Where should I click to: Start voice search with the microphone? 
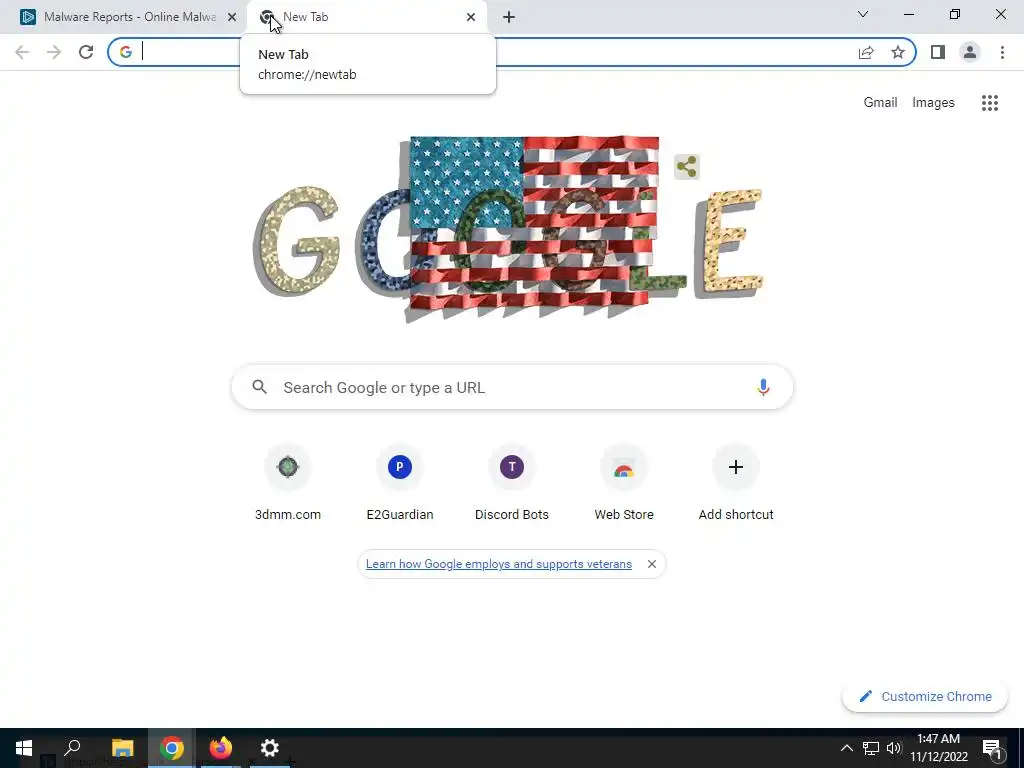[x=763, y=387]
